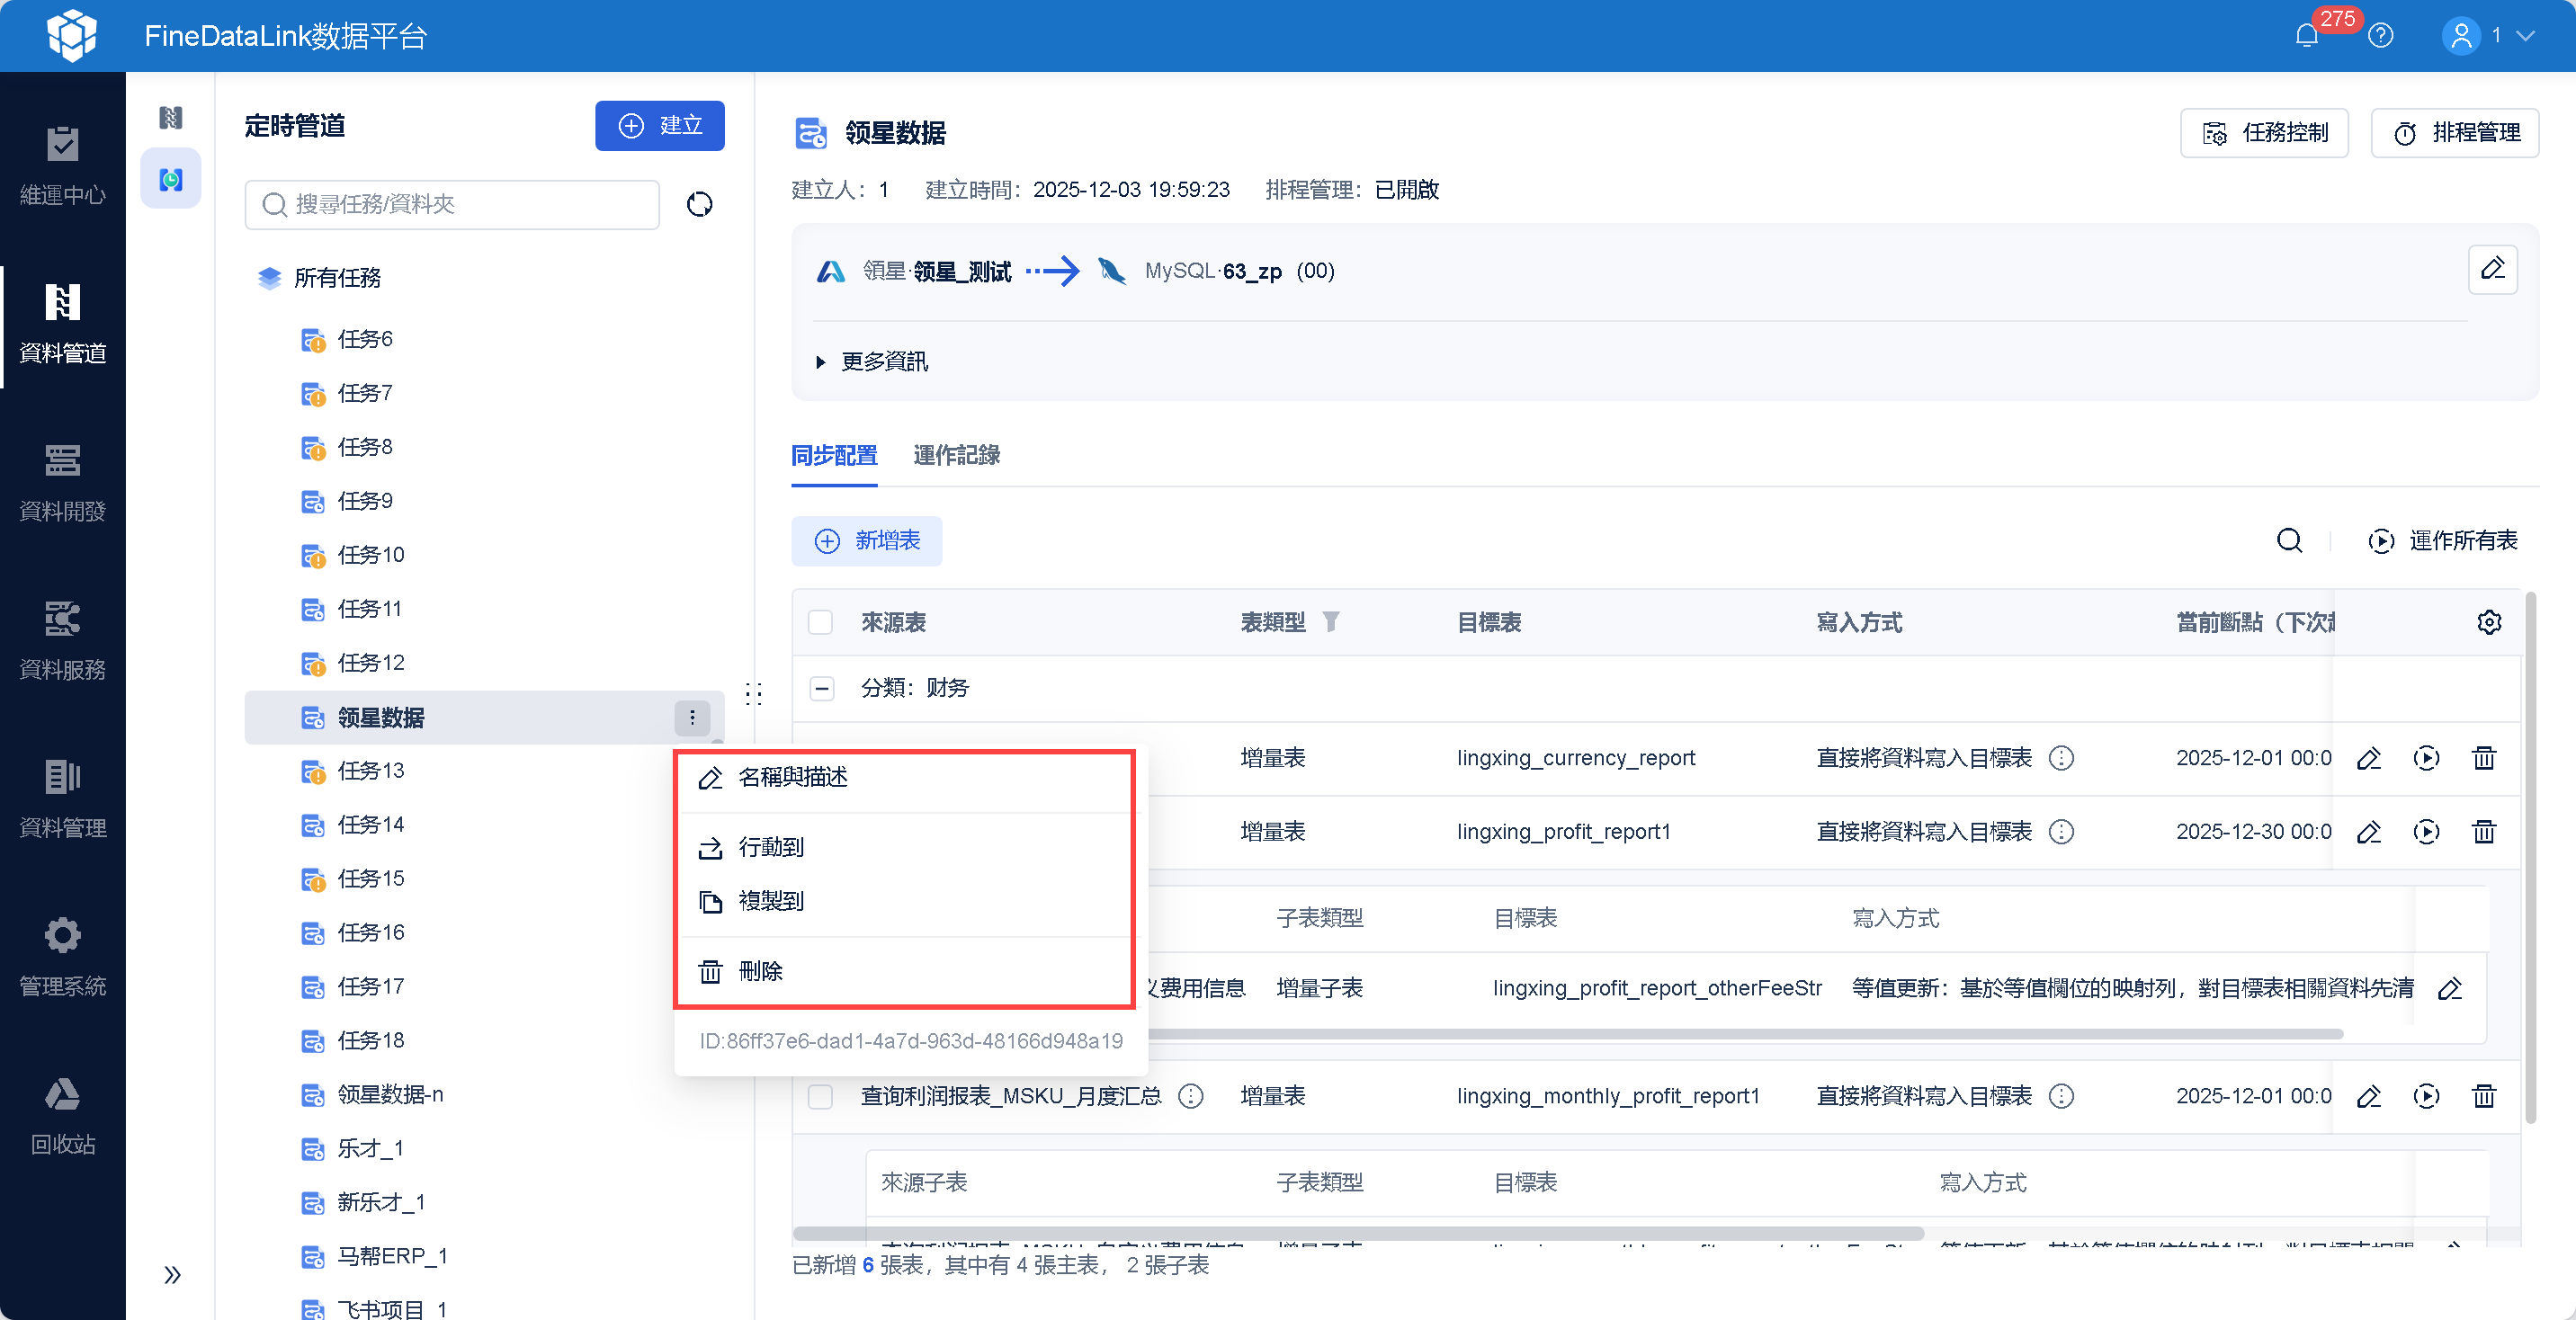This screenshot has height=1320, width=2576.
Task: Click the 排程管理 button
Action: pyautogui.click(x=2455, y=133)
